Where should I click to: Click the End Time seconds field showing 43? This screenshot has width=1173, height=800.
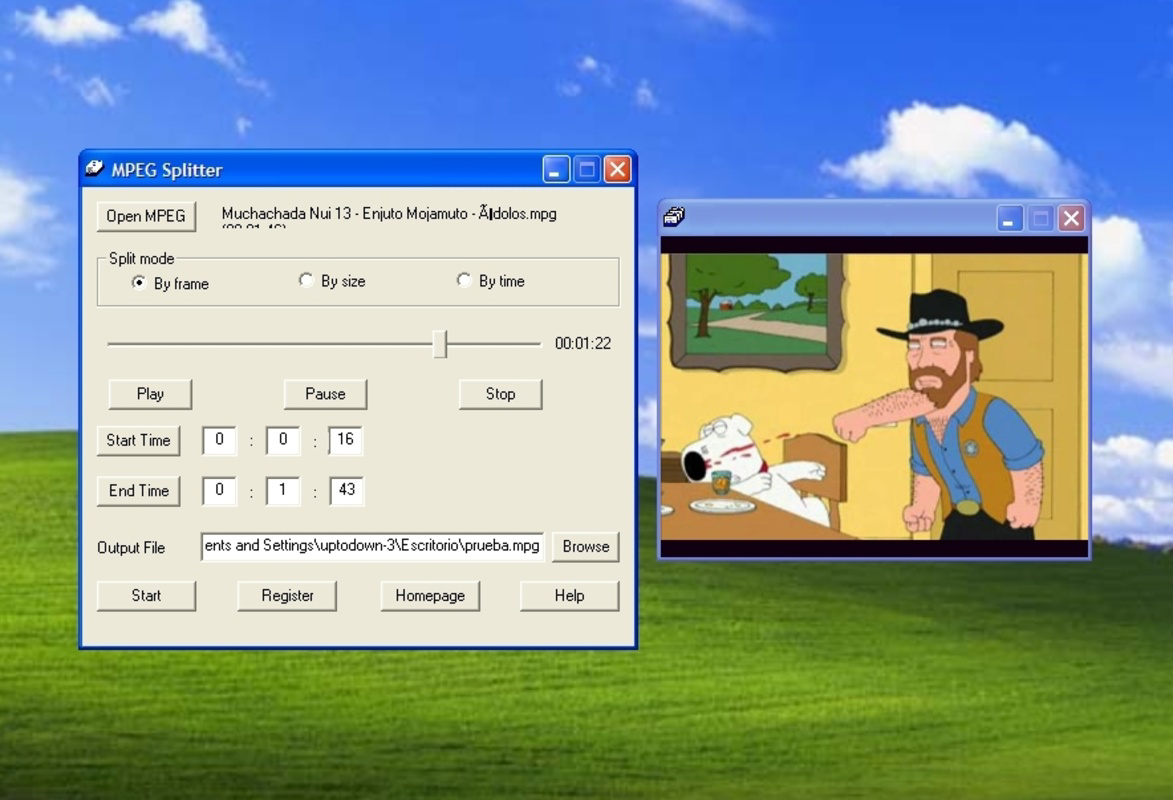pyautogui.click(x=346, y=490)
